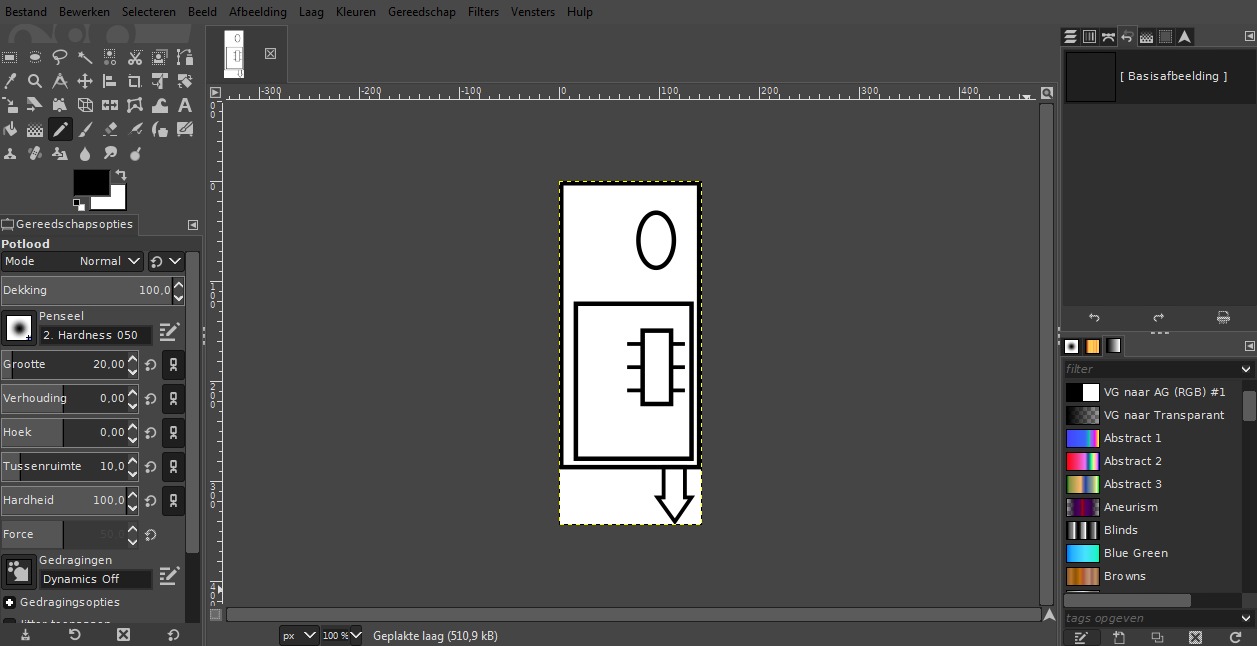
Task: Open the paint mode group selector dropdown
Action: click(x=166, y=261)
